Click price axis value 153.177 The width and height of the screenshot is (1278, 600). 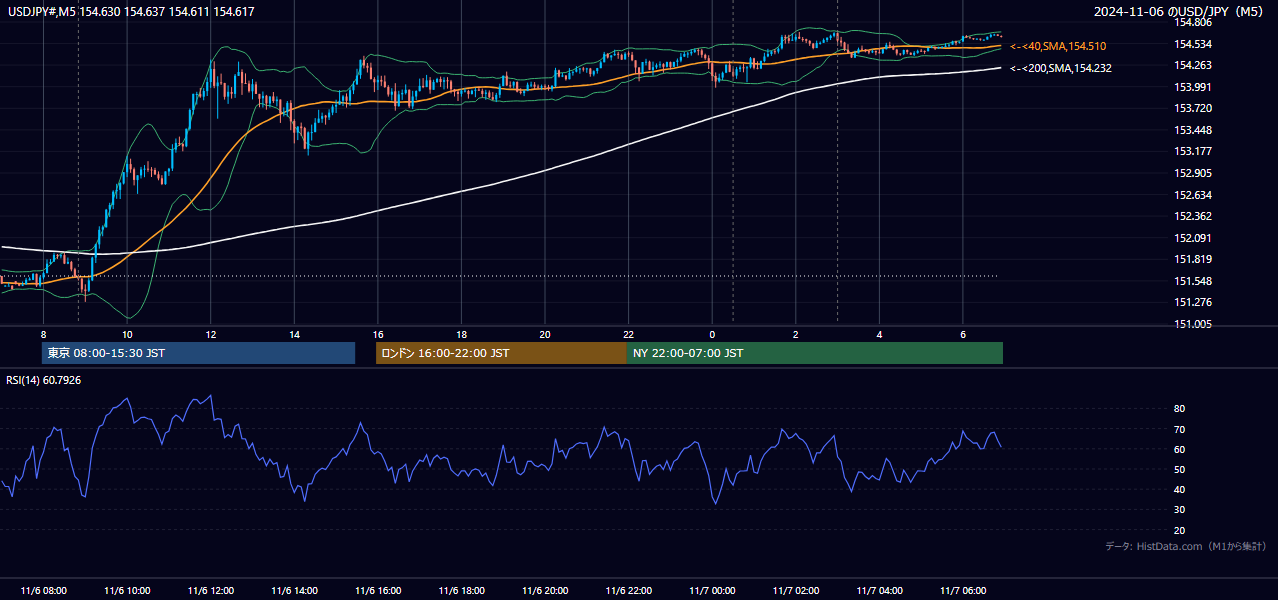pyautogui.click(x=1194, y=151)
